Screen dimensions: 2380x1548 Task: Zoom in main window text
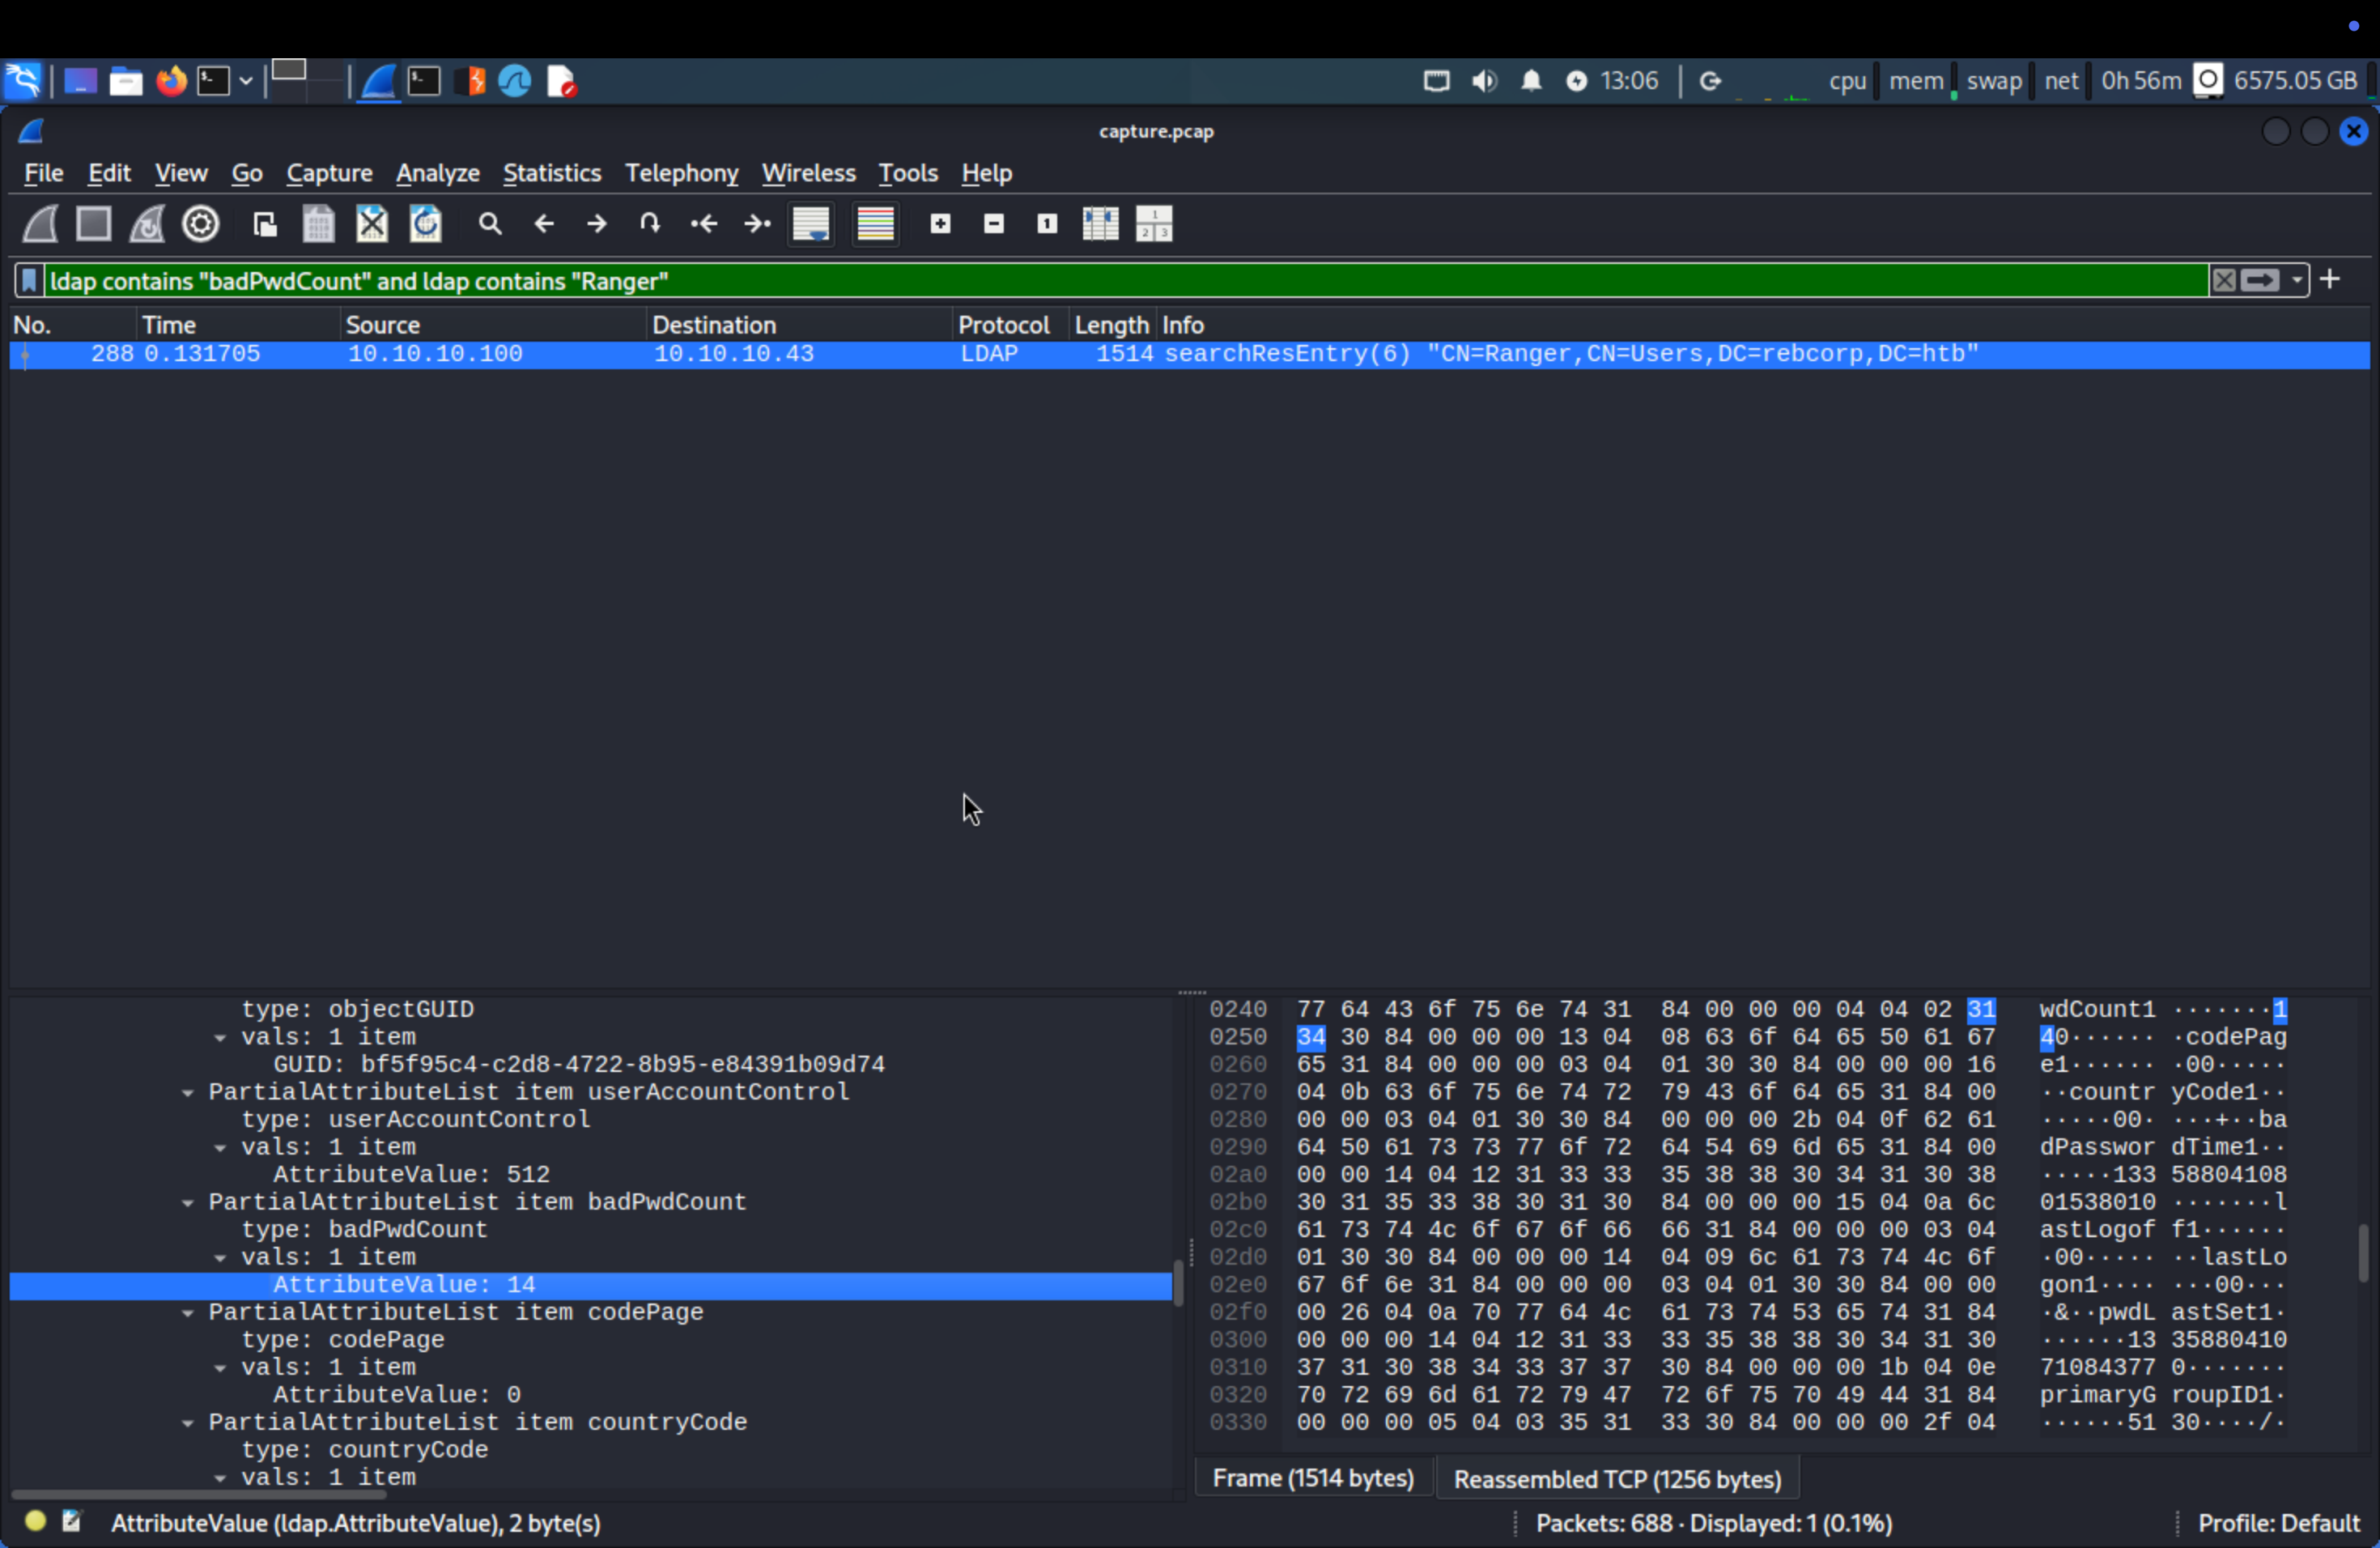point(940,224)
